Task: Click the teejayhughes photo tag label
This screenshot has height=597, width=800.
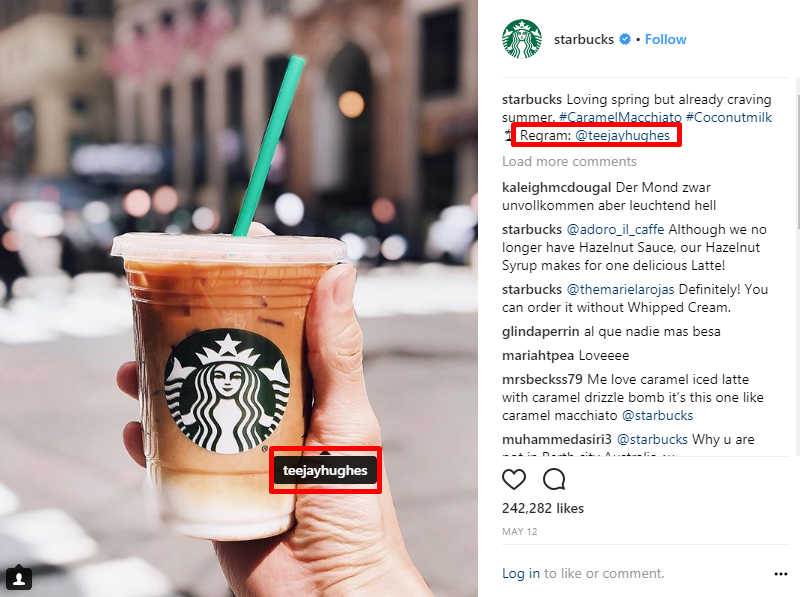Action: coord(325,470)
